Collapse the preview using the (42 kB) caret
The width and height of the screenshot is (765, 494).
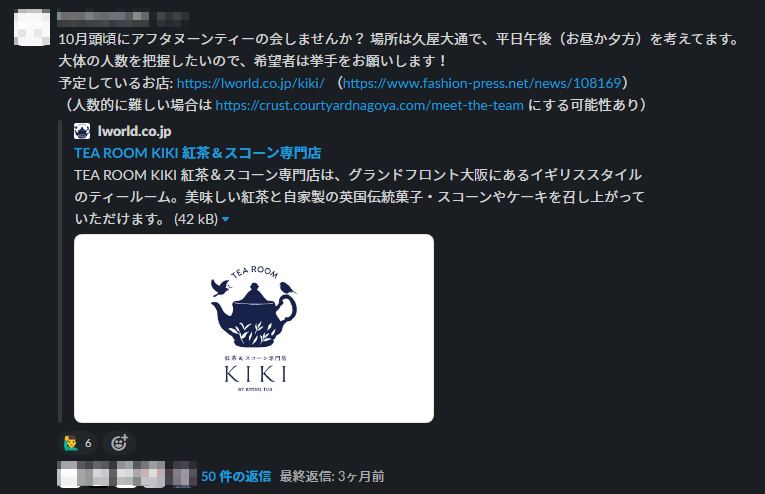point(225,219)
